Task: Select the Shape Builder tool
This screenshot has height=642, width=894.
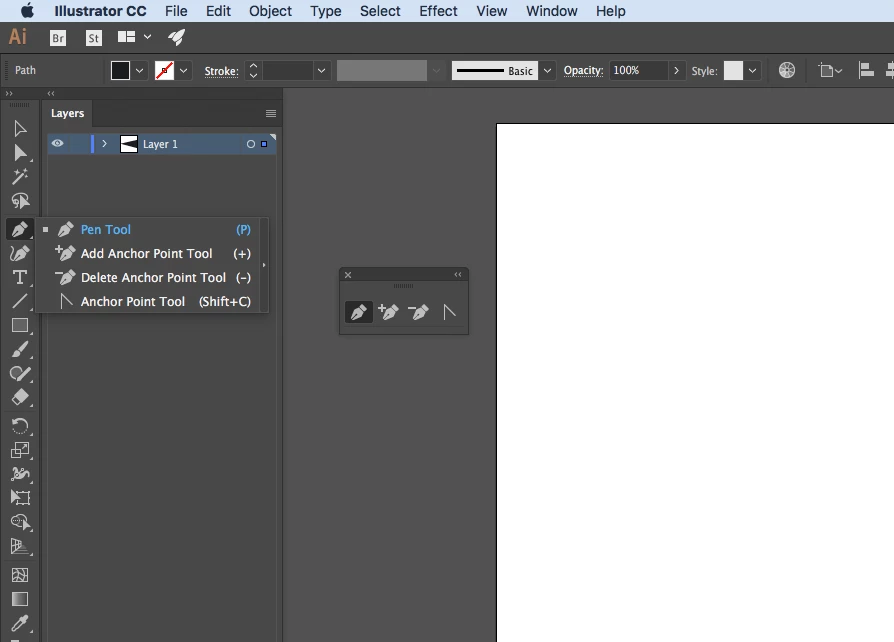Action: pyautogui.click(x=20, y=522)
